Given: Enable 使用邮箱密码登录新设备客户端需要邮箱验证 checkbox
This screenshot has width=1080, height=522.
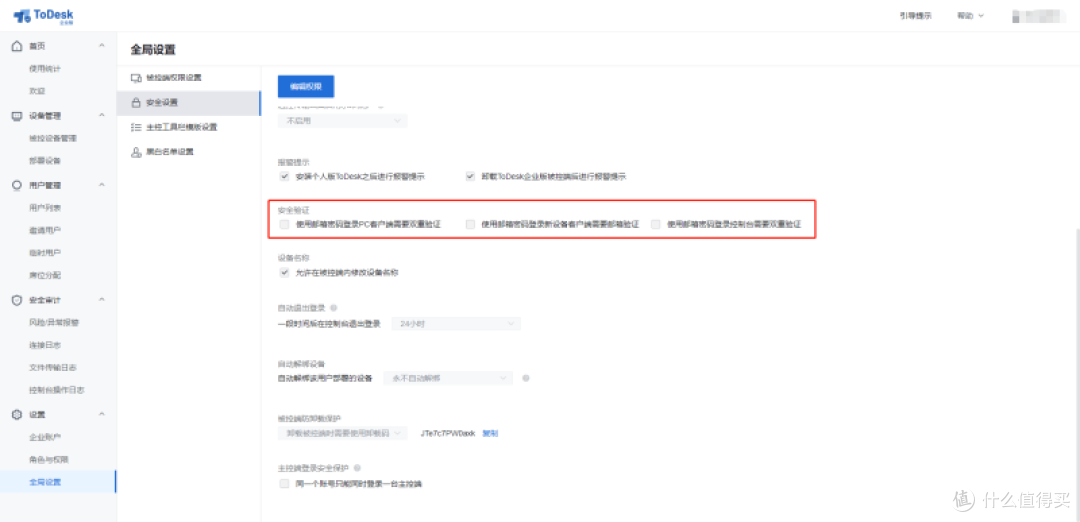Looking at the screenshot, I should click(470, 225).
